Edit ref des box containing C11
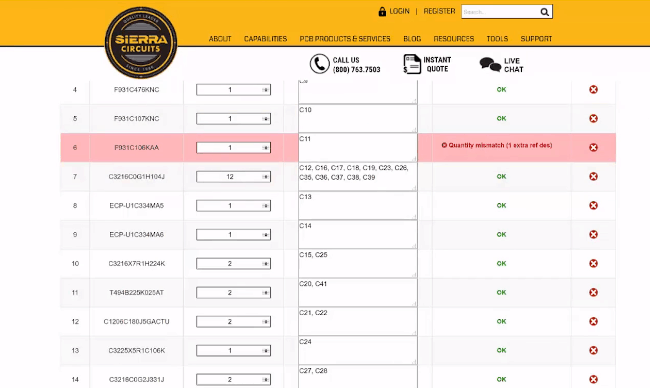The width and height of the screenshot is (650, 388). click(358, 148)
